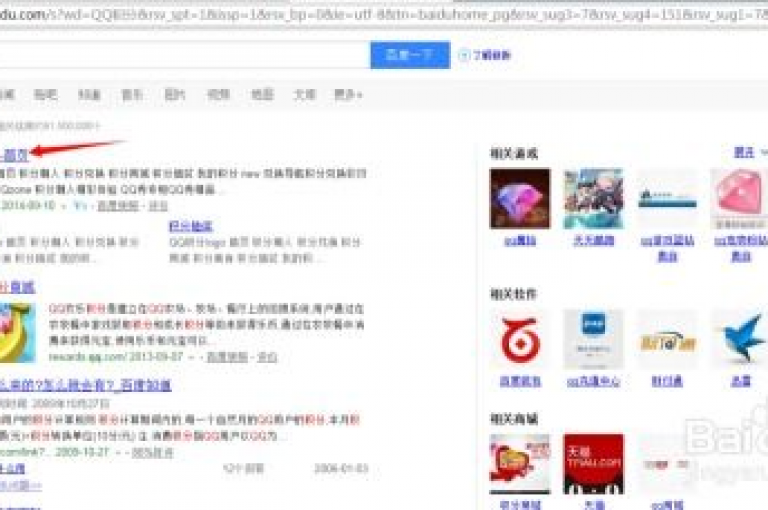Screen dimensions: 768x510
Task: Open the 财付通 text link
Action: 668,382
